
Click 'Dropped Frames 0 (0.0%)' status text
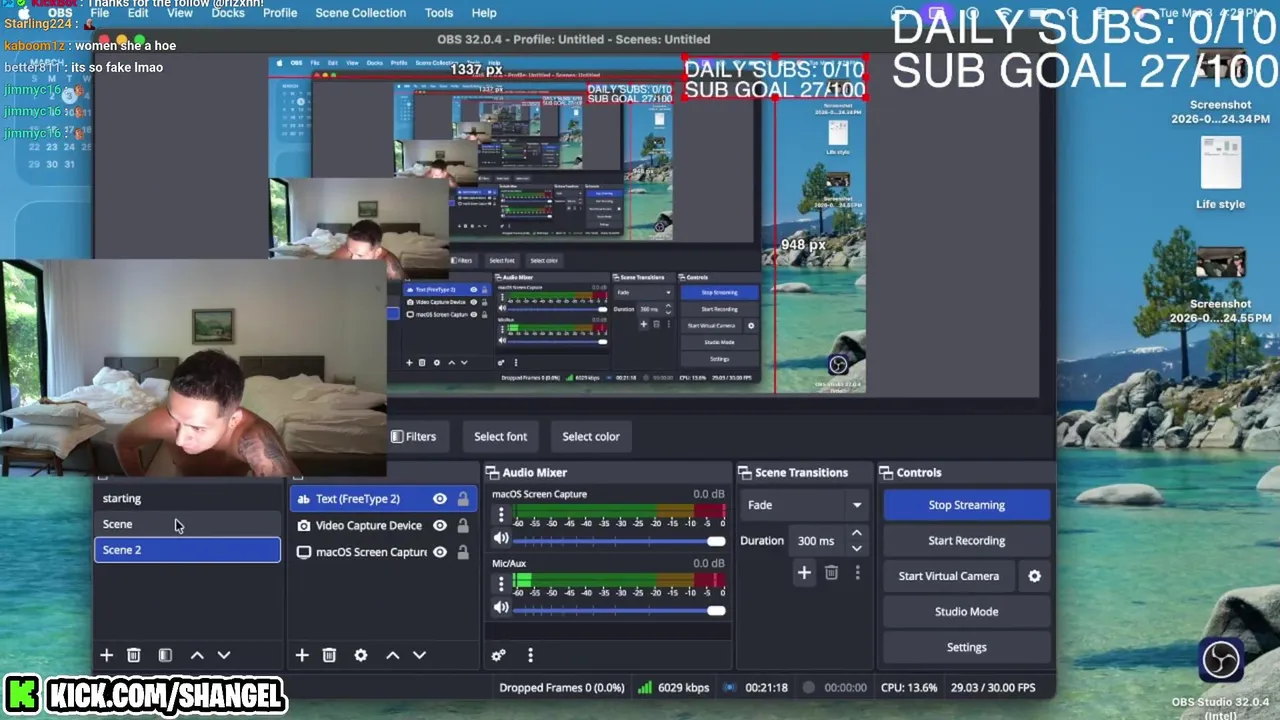(562, 688)
